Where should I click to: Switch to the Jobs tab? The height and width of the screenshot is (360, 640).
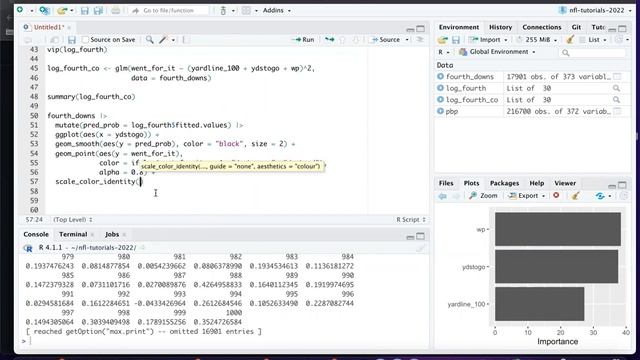[112, 234]
